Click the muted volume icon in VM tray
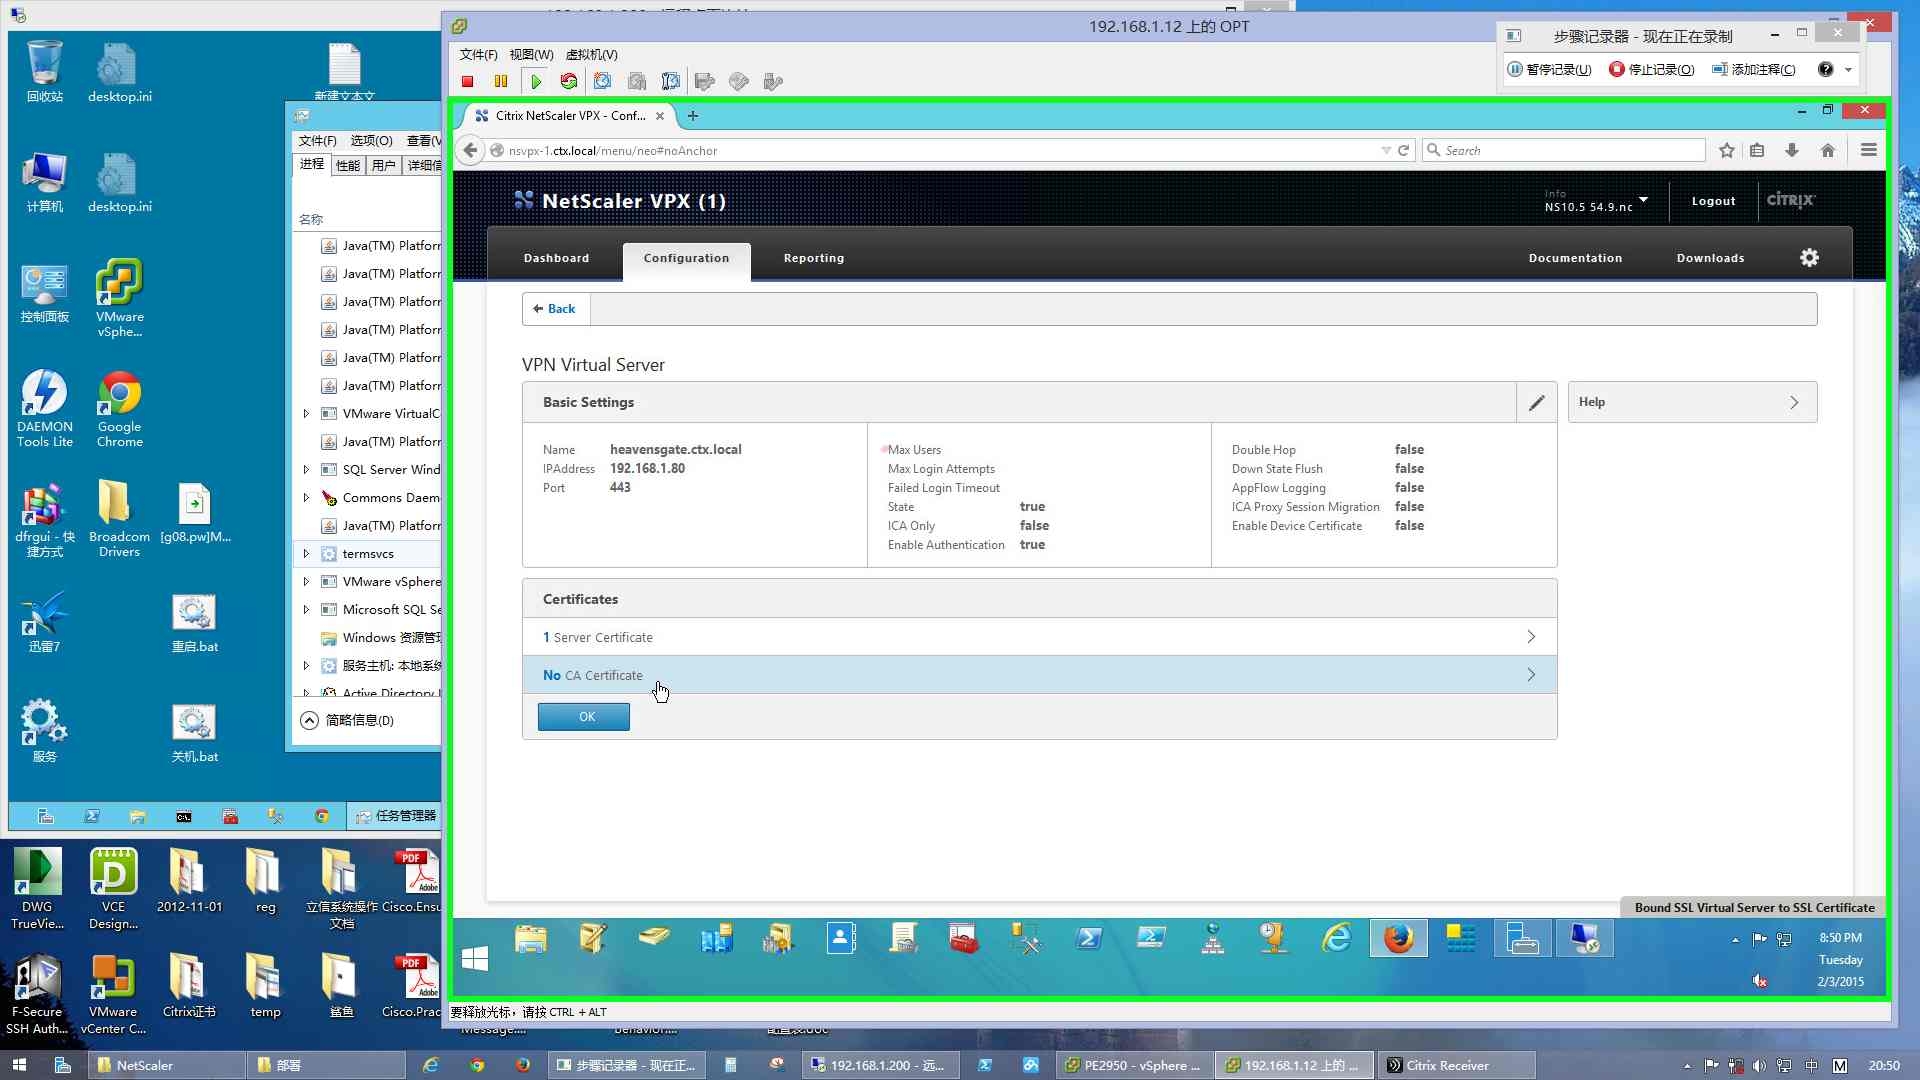Screen dimensions: 1920x1080 [x=1760, y=981]
